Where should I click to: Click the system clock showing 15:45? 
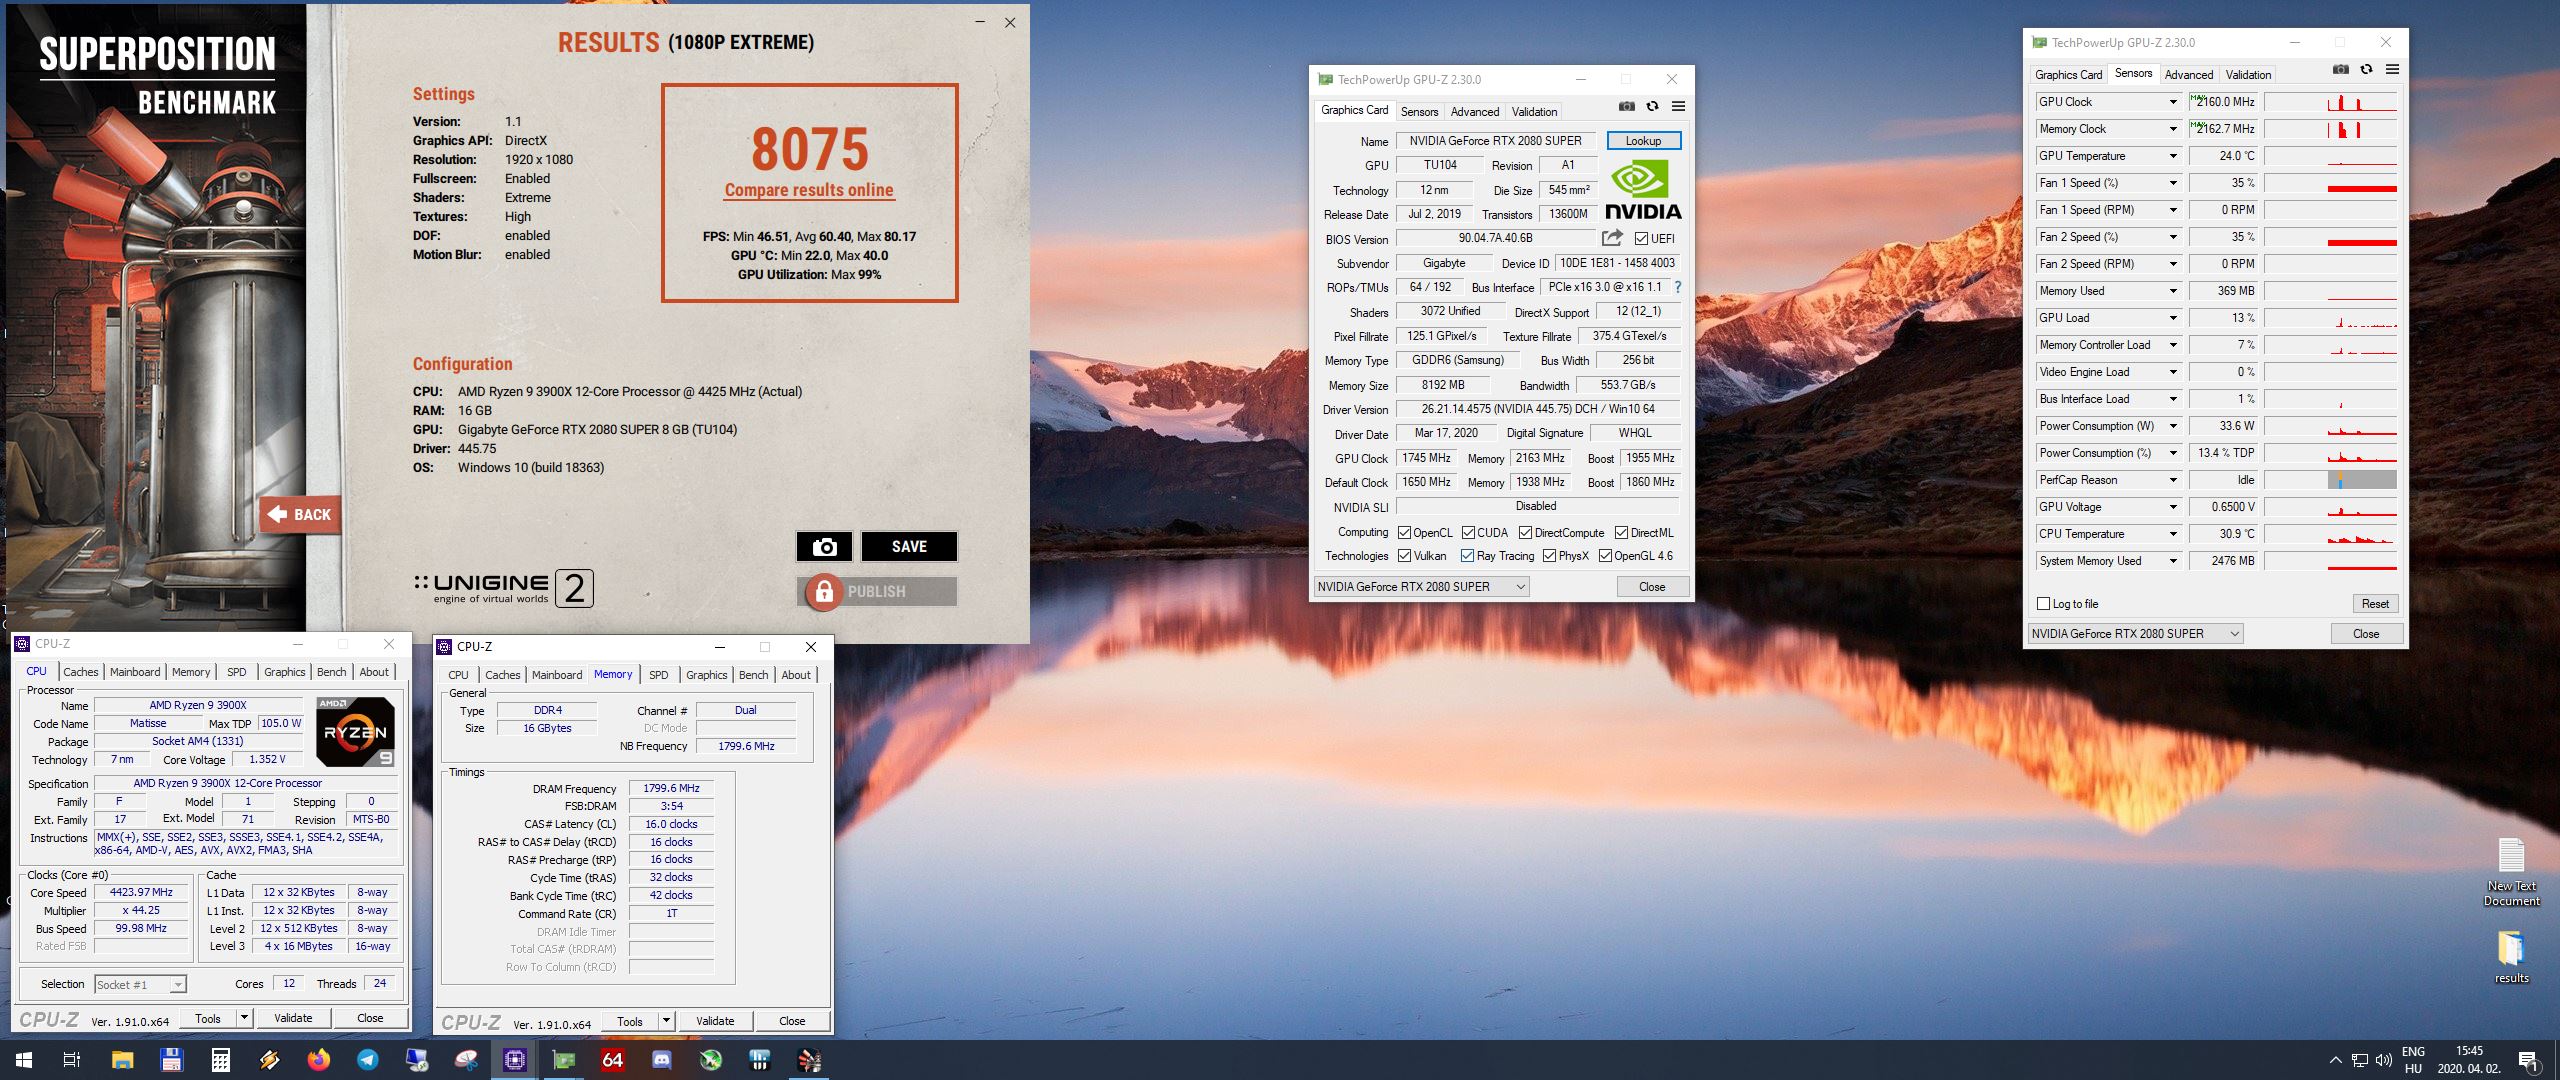[2469, 1051]
